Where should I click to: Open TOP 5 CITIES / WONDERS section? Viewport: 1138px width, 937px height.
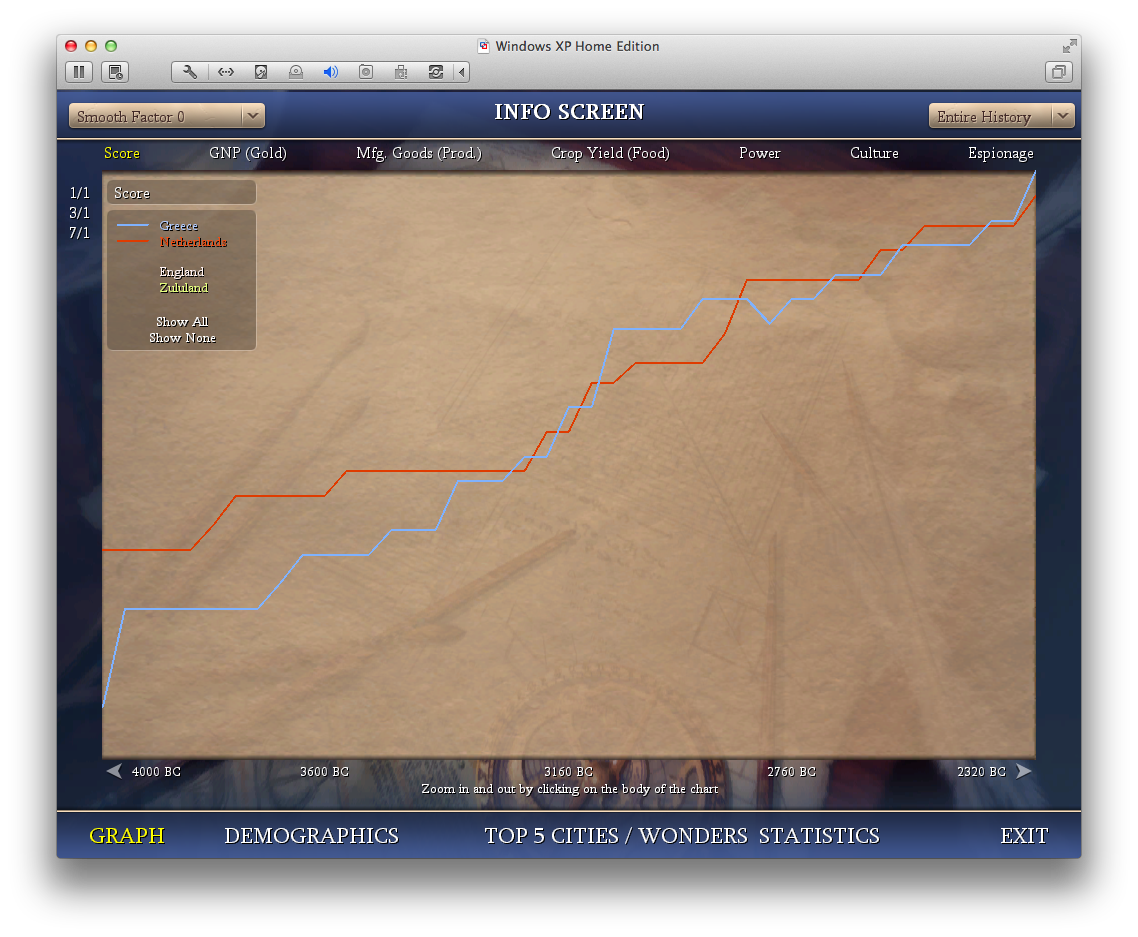tap(616, 835)
